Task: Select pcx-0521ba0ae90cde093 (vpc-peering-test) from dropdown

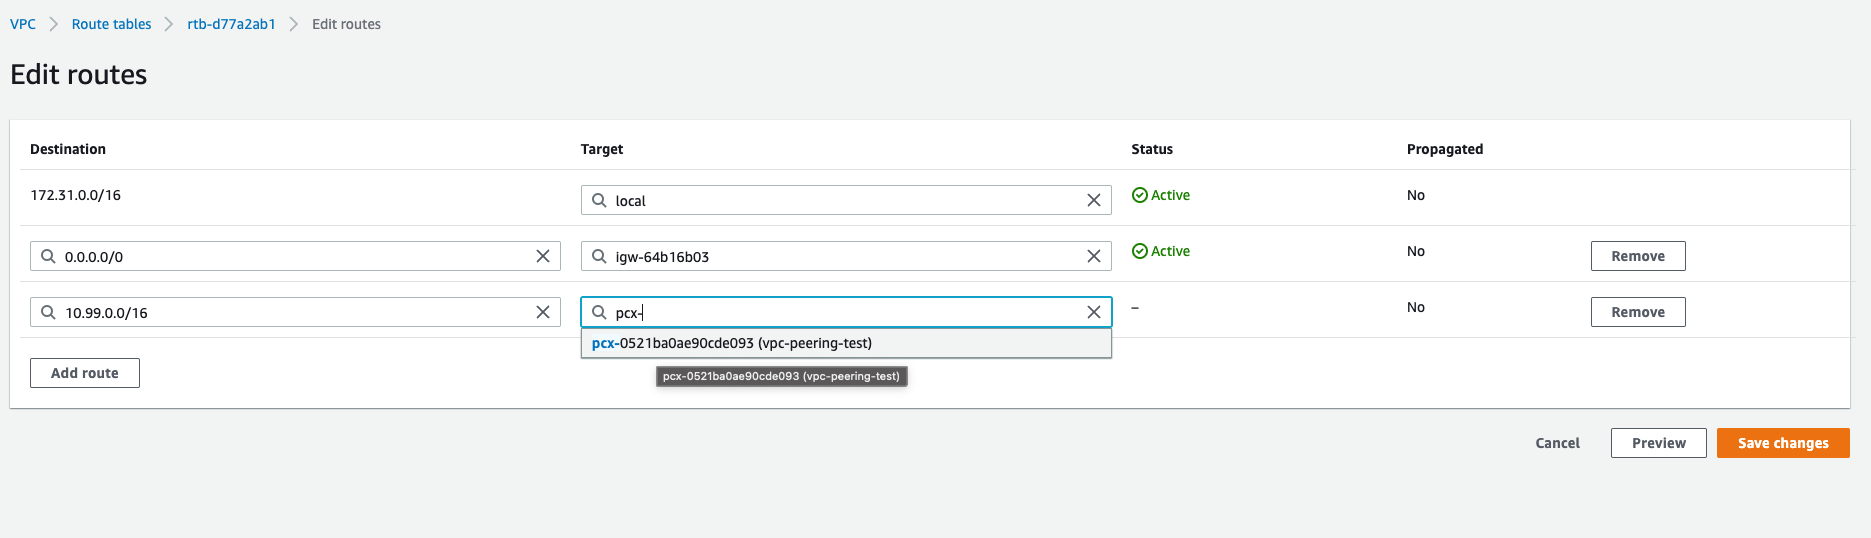Action: click(846, 343)
